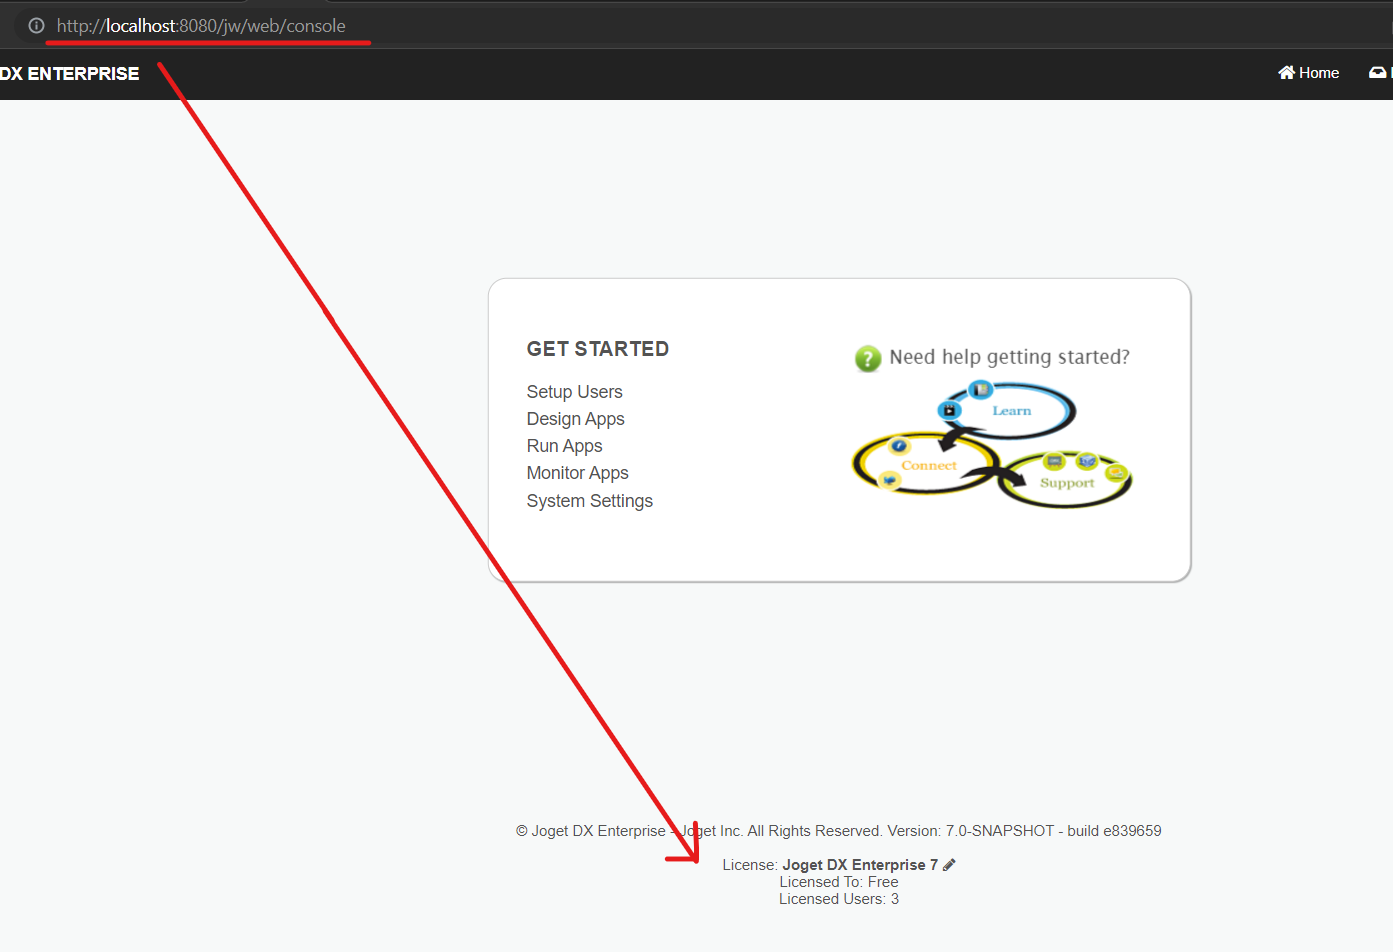Click the pencil icon to edit license
Image resolution: width=1393 pixels, height=952 pixels.
coord(949,865)
